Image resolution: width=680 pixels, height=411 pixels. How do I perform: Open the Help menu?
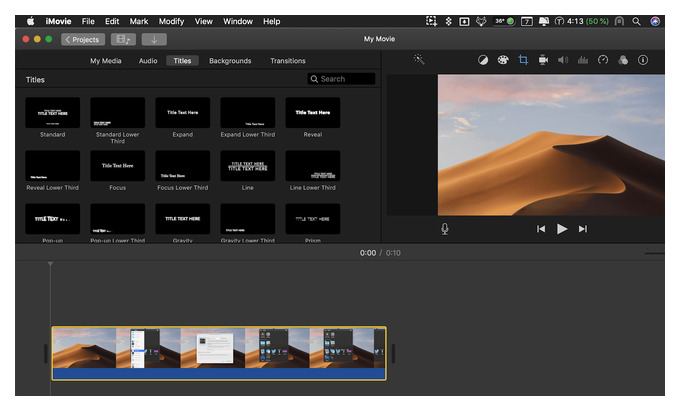[271, 21]
